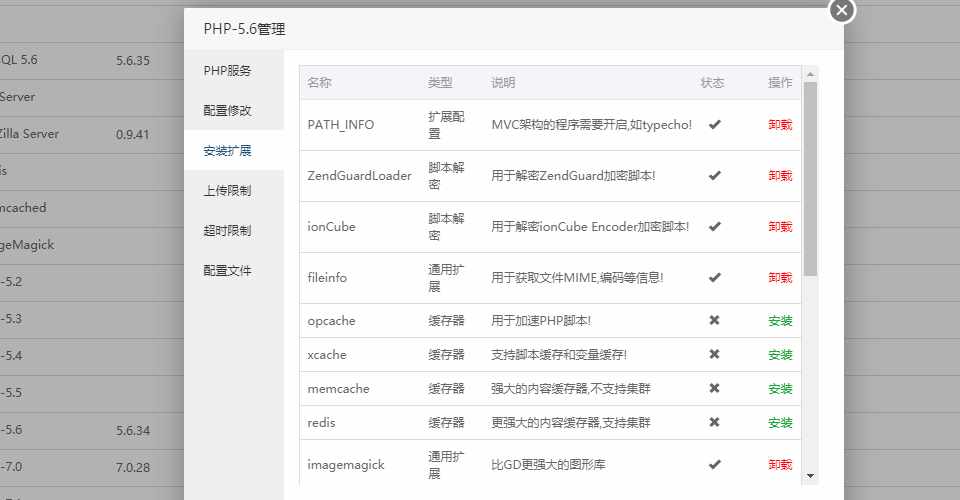Install the xcache extension
Image resolution: width=960 pixels, height=500 pixels.
coord(780,355)
